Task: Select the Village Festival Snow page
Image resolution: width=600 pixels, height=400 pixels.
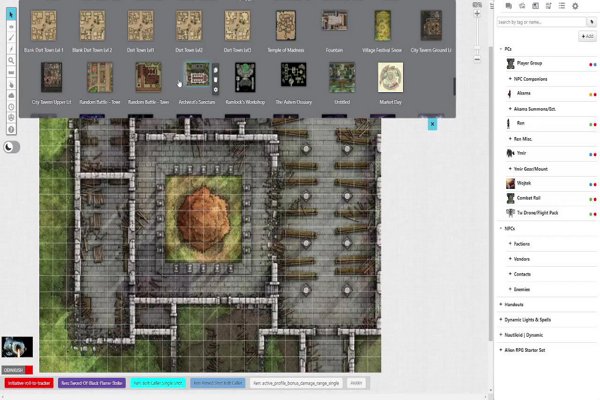Action: pos(382,26)
